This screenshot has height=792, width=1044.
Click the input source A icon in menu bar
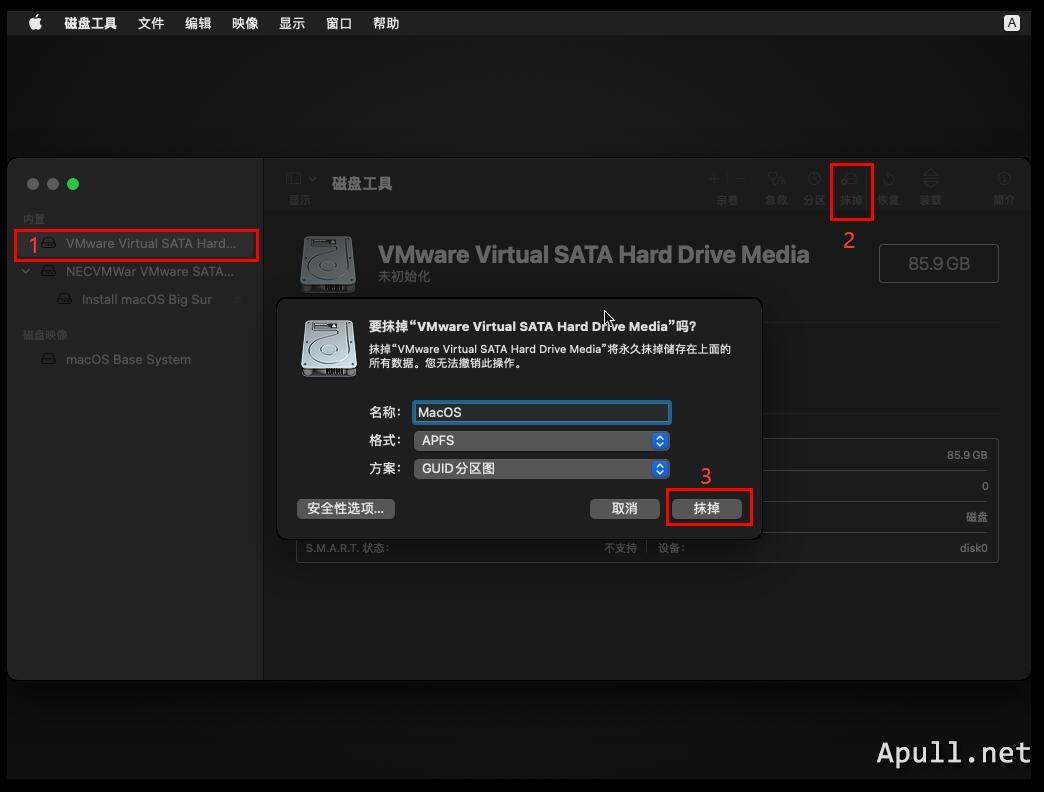point(1011,23)
